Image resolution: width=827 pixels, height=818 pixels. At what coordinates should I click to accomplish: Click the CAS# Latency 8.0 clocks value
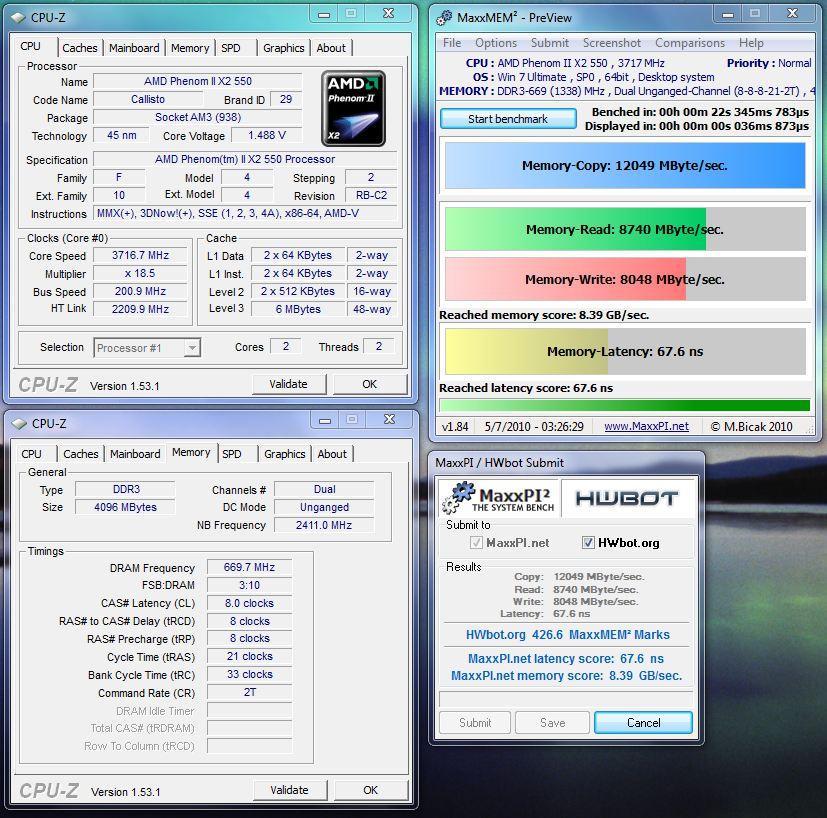249,603
